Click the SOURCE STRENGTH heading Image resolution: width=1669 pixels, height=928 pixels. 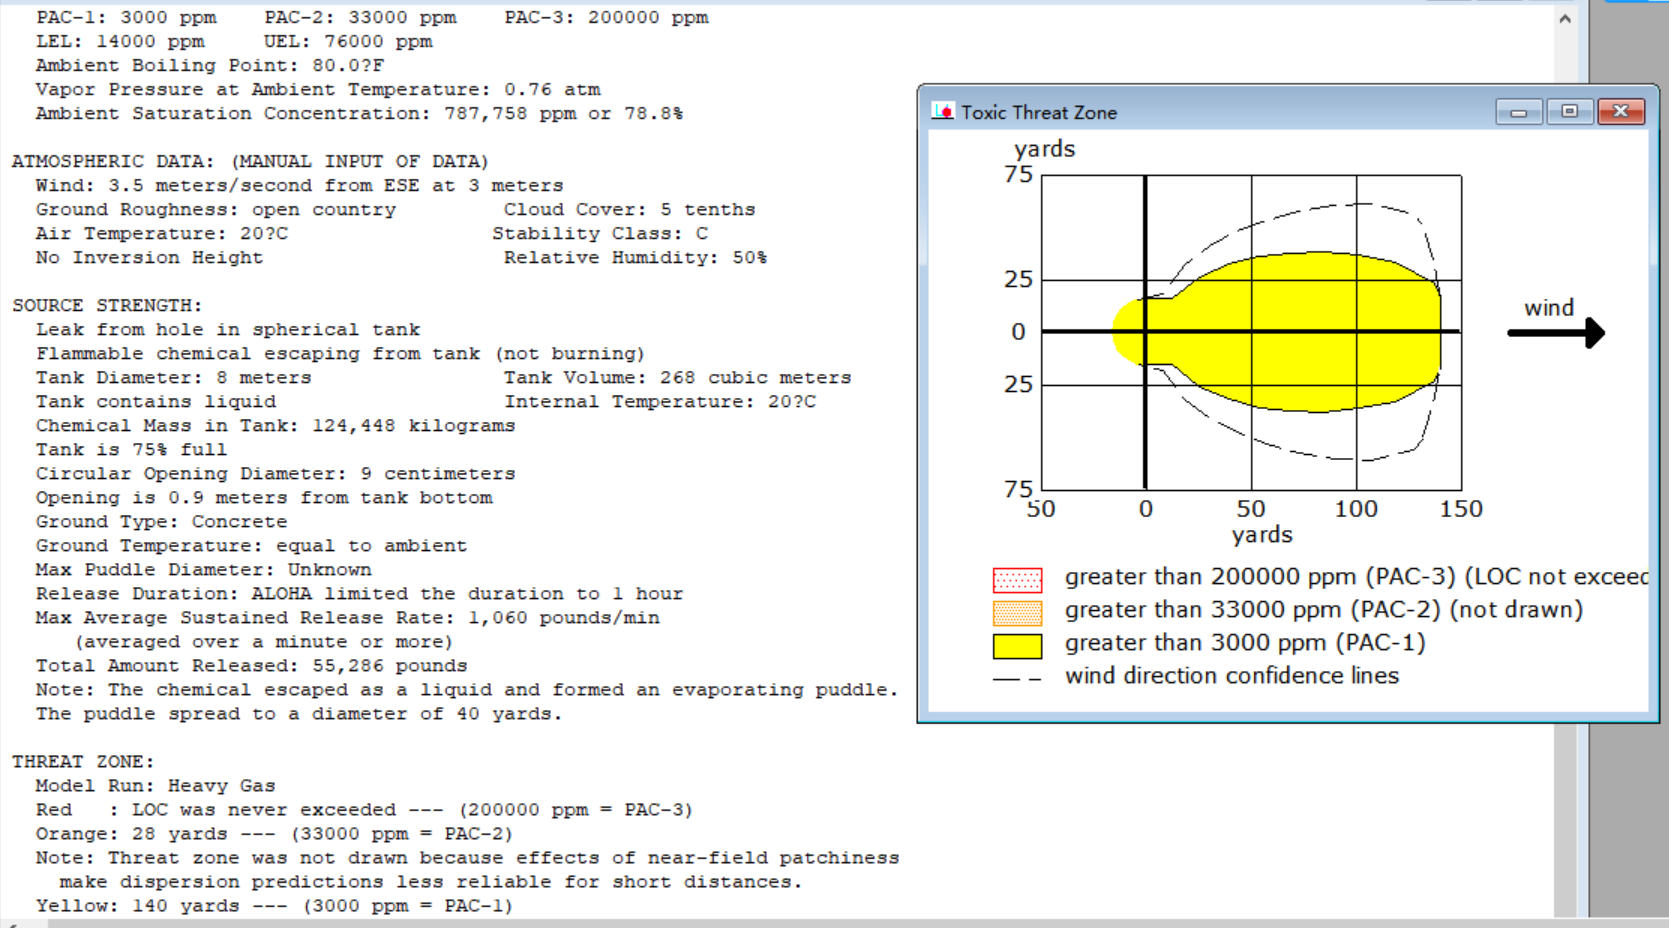(107, 305)
